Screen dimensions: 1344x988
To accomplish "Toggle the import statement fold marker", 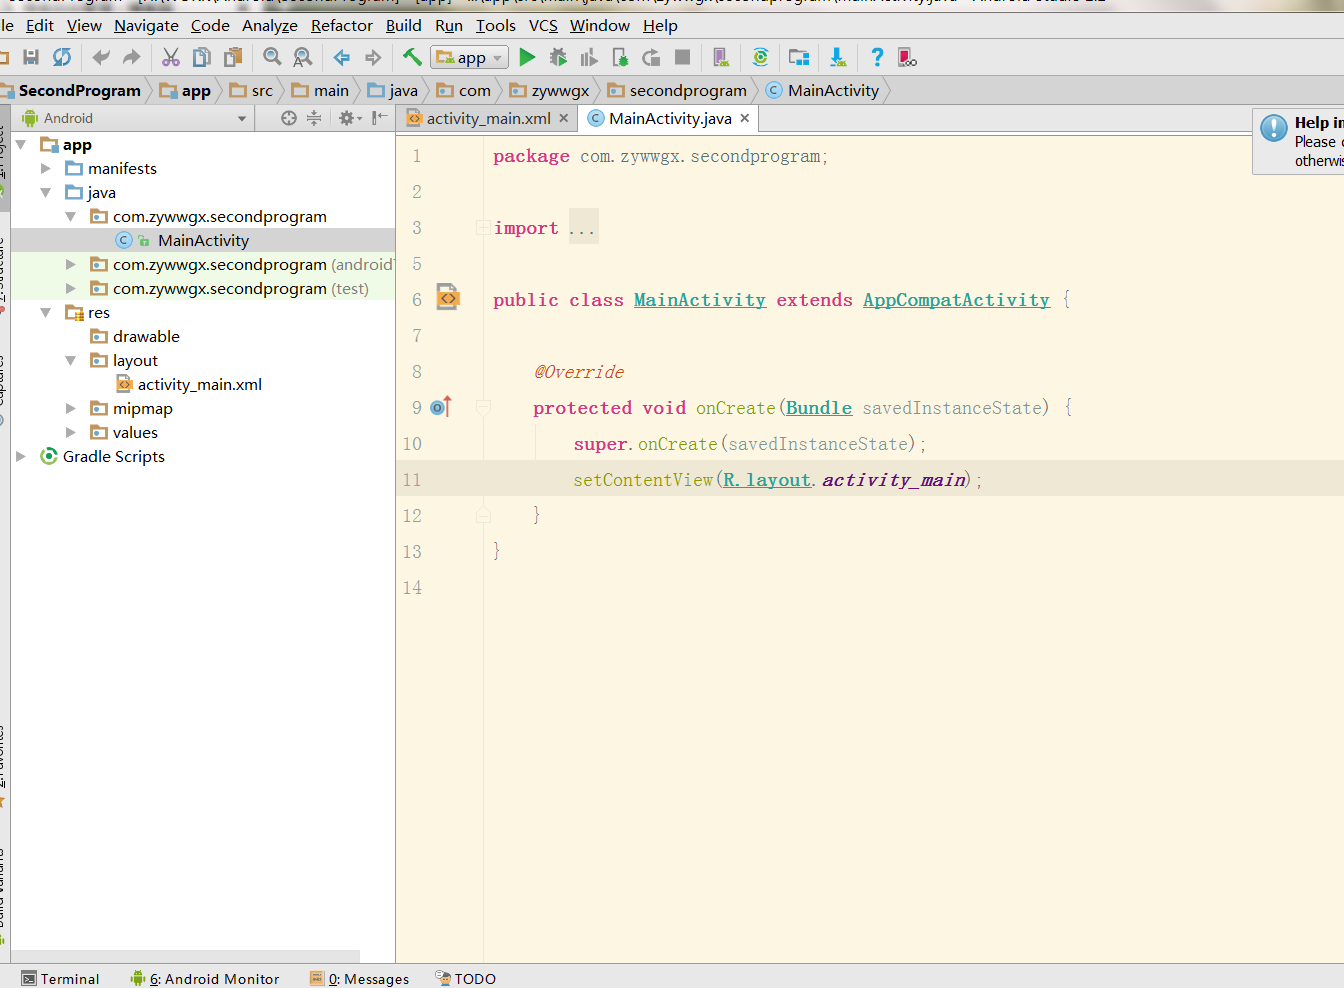I will [x=483, y=228].
